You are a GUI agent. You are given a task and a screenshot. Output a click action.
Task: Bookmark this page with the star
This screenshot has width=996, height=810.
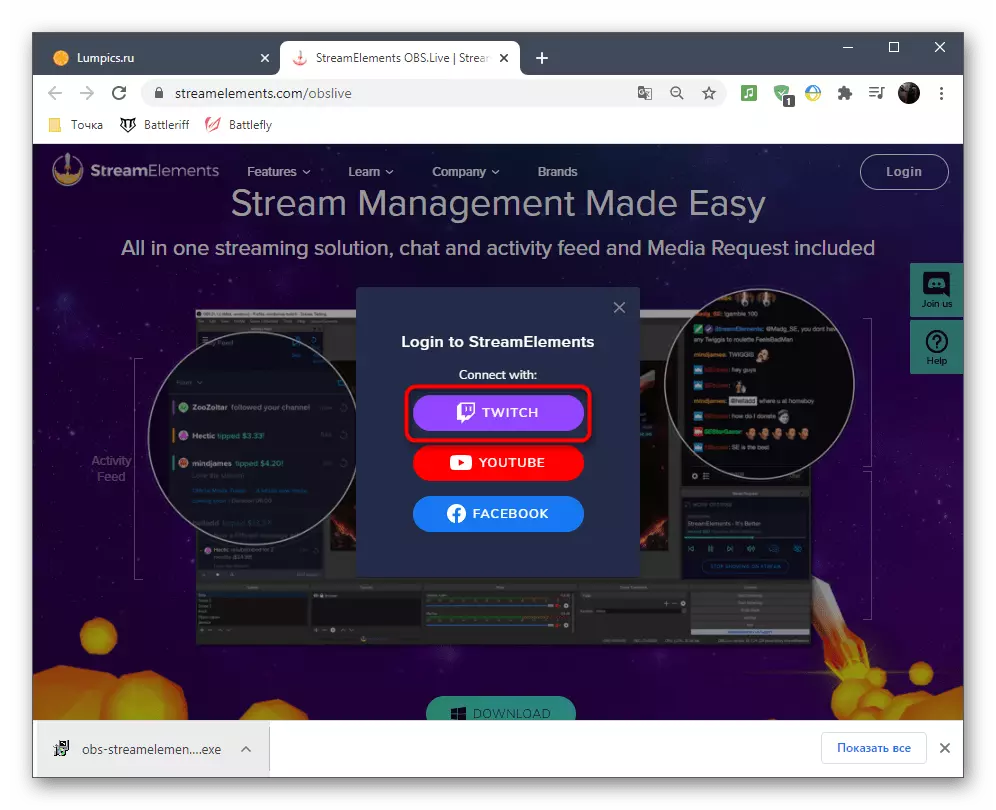[709, 93]
